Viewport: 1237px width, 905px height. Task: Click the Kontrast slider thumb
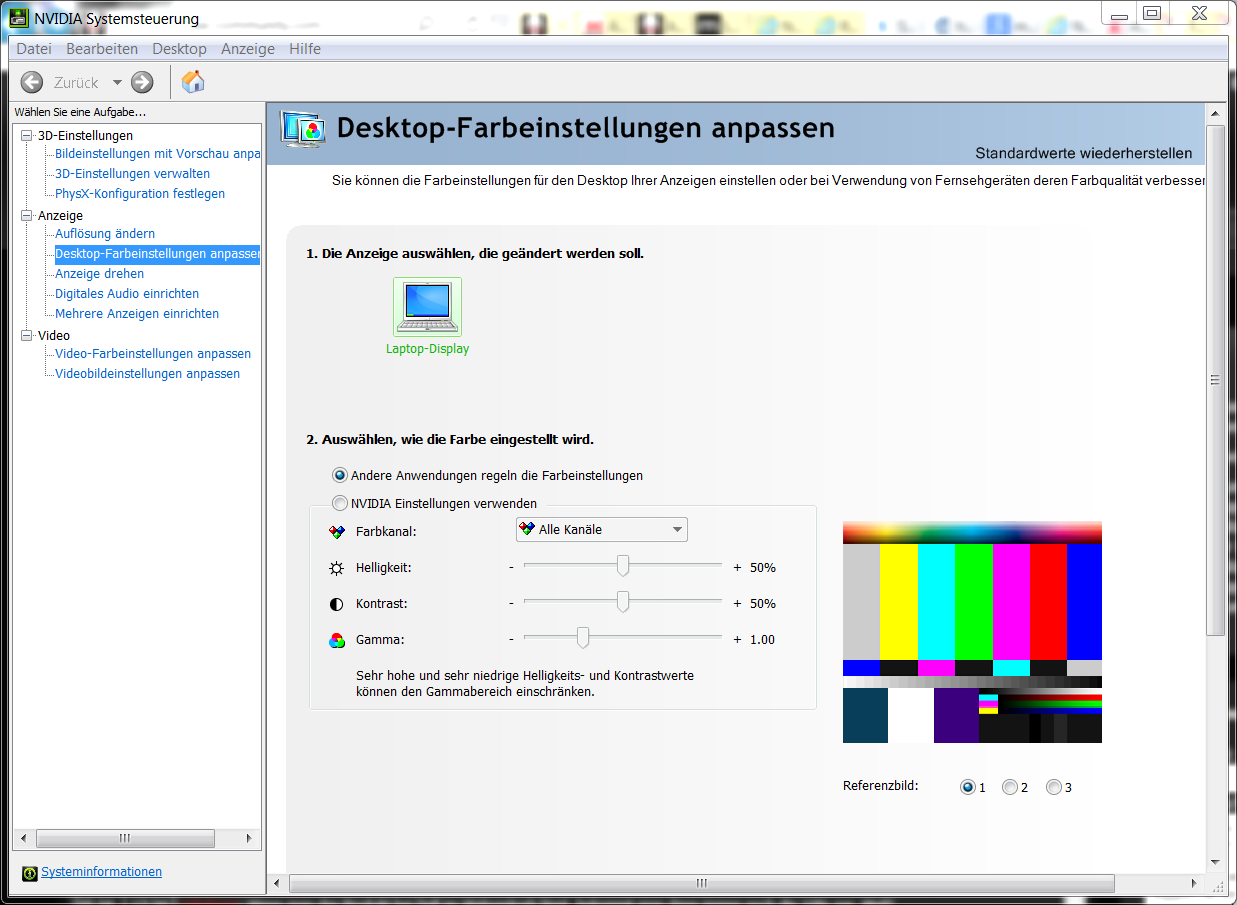[623, 602]
